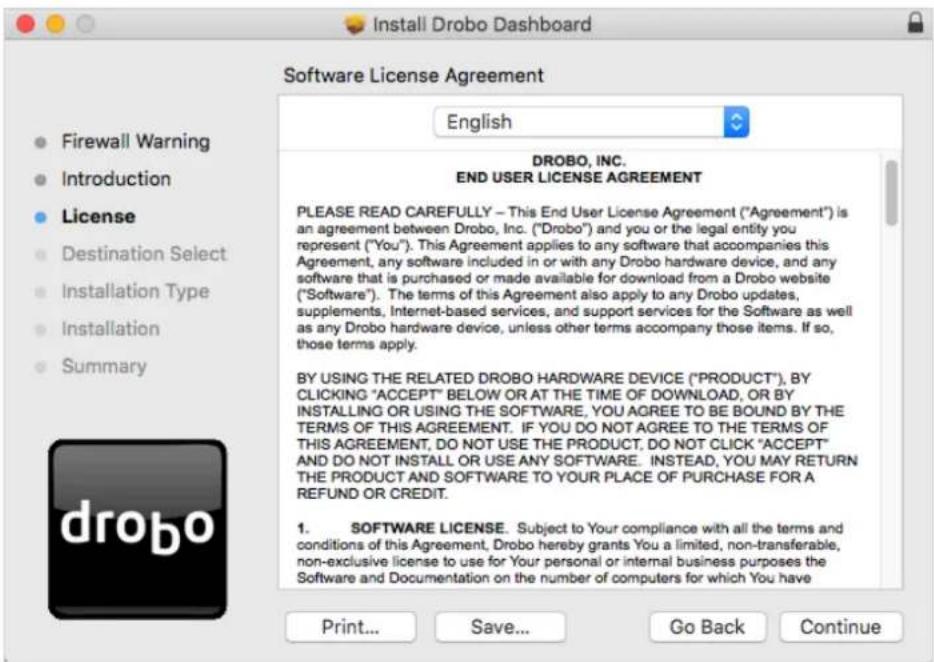Select the Destination Select step
This screenshot has width=934, height=662.
click(144, 254)
